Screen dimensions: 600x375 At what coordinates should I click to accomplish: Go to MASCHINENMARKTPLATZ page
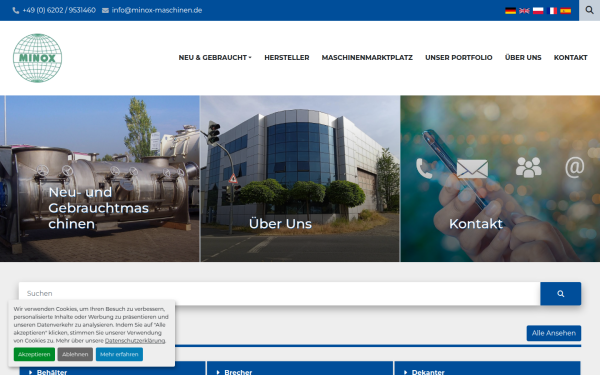[367, 58]
